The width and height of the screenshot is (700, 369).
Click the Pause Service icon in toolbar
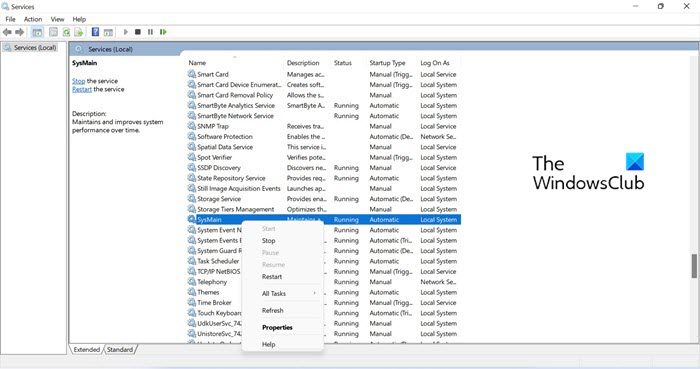tap(150, 32)
